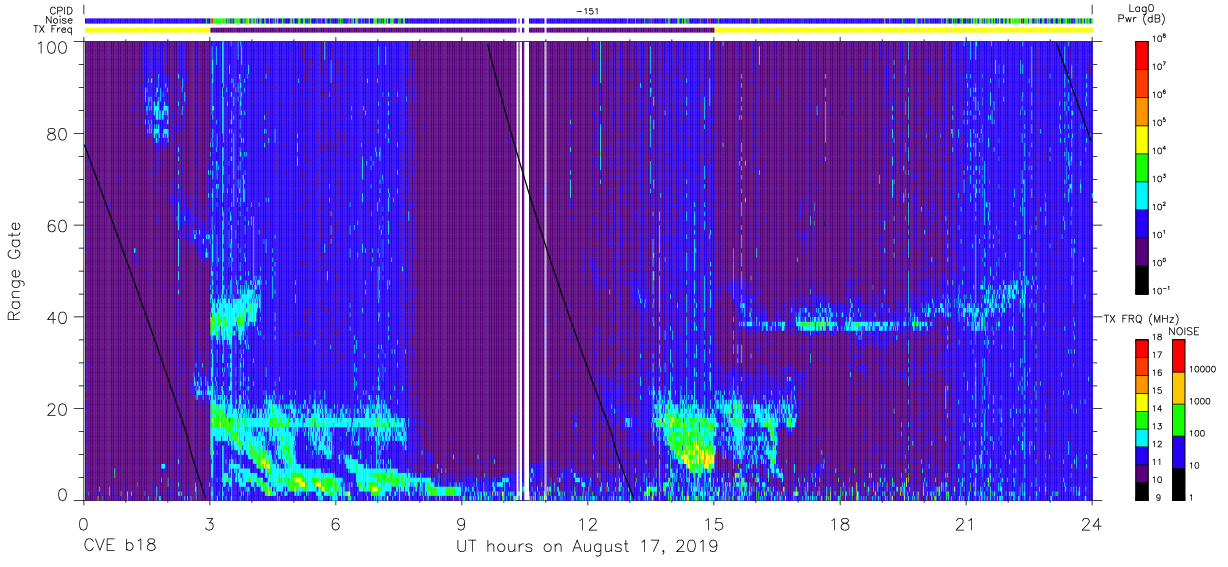
Task: Click the 'CPID' row label
Action: (59, 10)
